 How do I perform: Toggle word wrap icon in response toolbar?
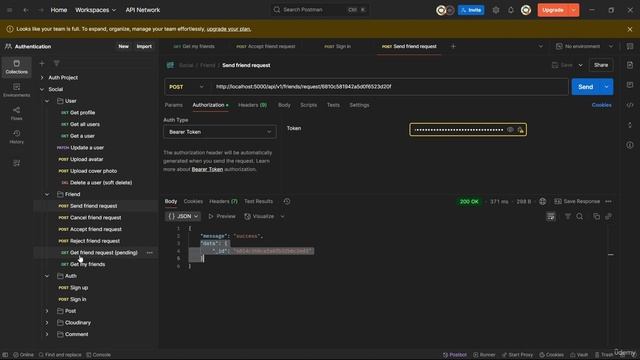[551, 217]
